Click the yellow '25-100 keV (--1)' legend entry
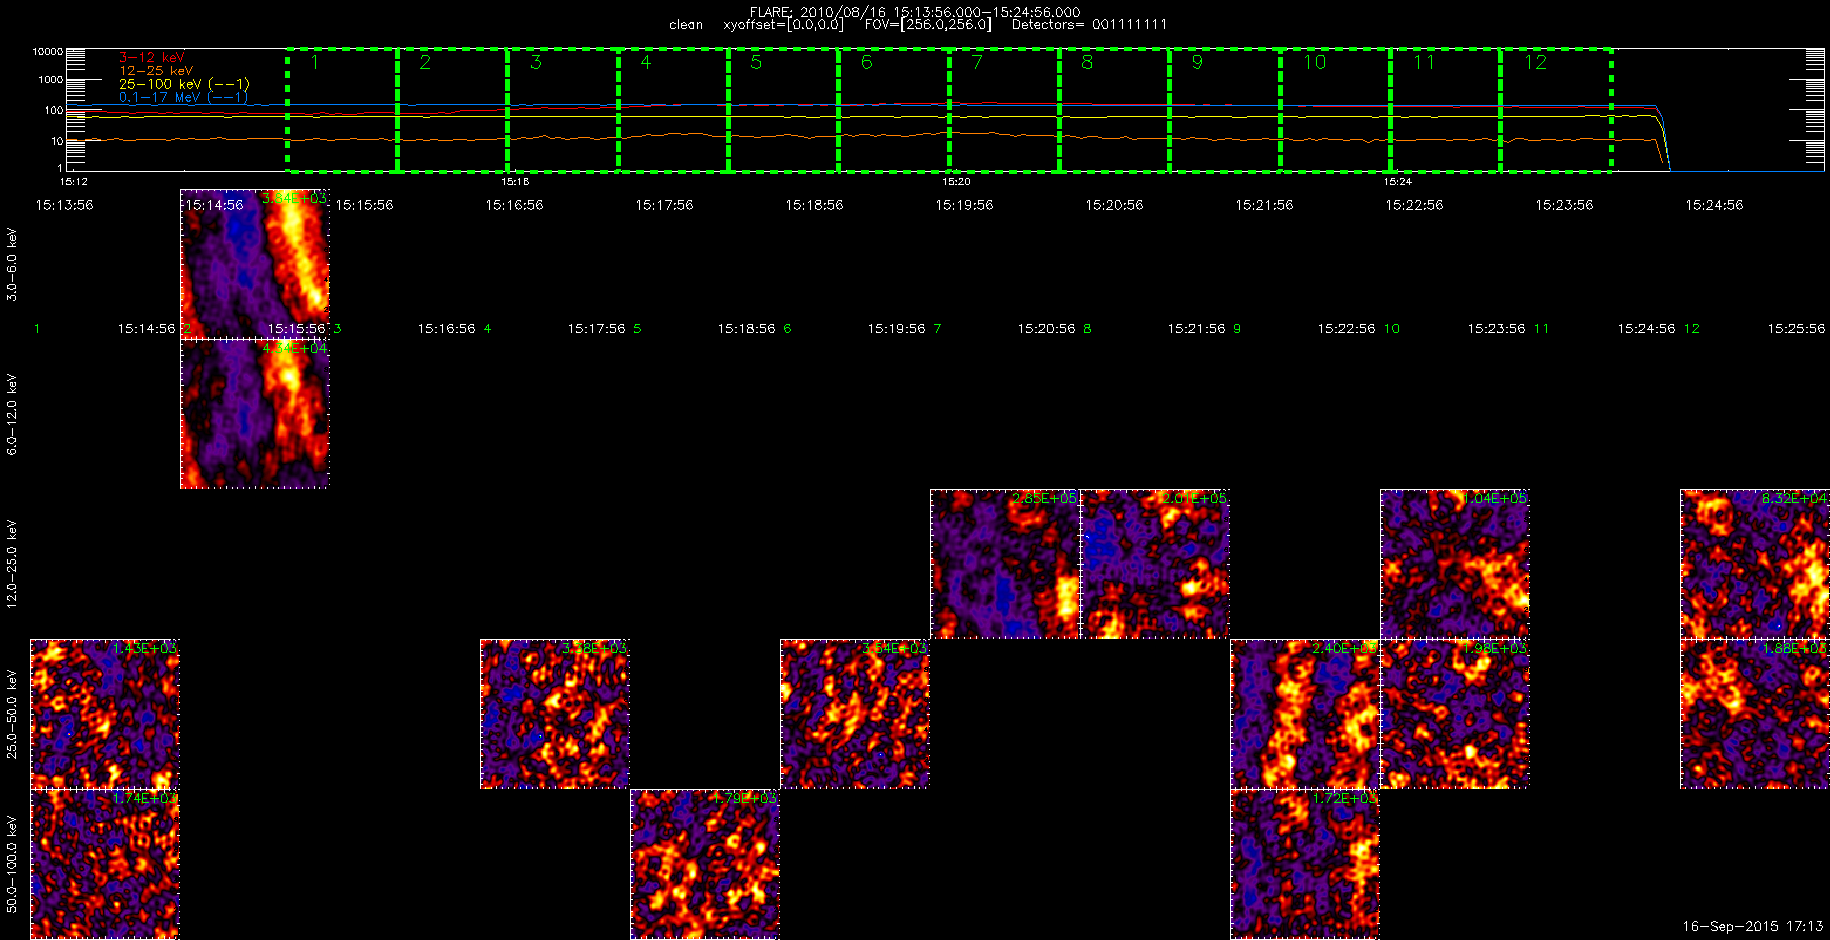This screenshot has width=1830, height=940. (184, 84)
